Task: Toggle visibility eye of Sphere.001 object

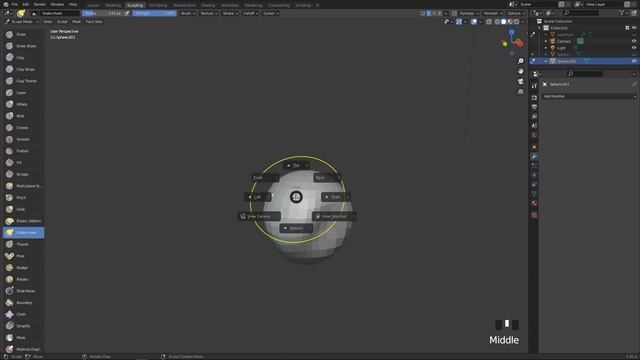Action: 634,61
